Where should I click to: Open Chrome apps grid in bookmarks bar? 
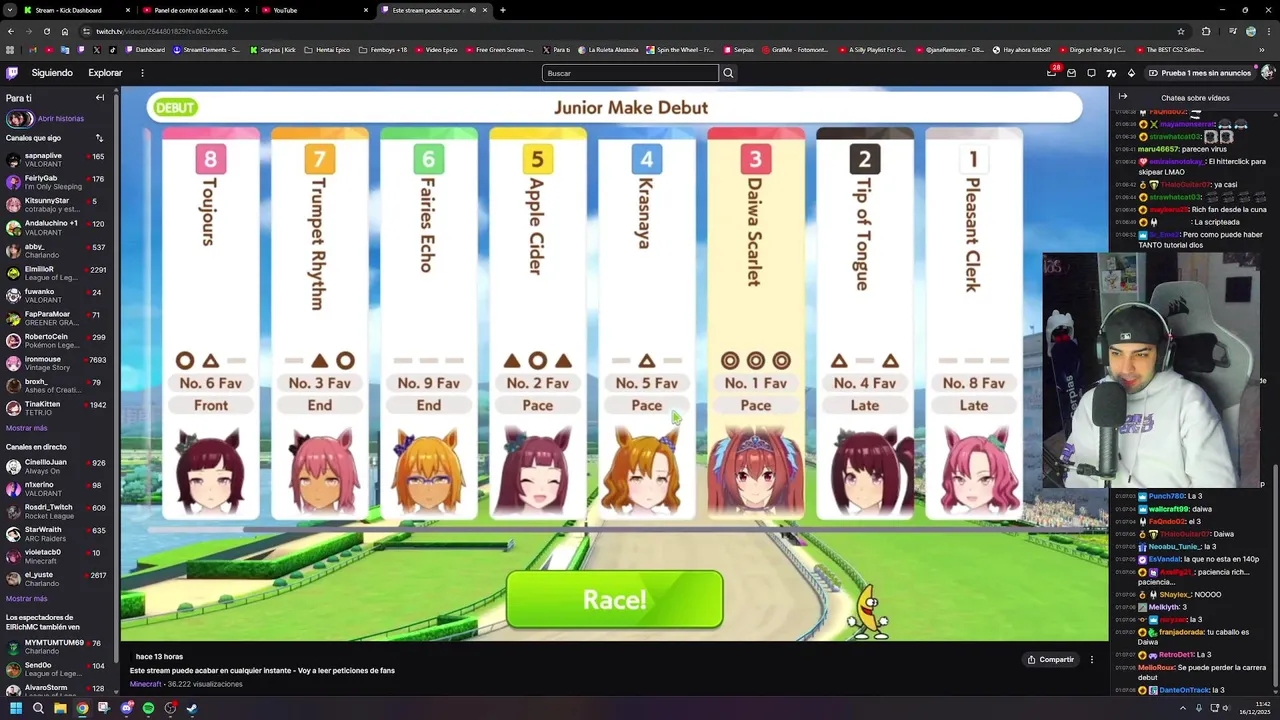point(10,50)
